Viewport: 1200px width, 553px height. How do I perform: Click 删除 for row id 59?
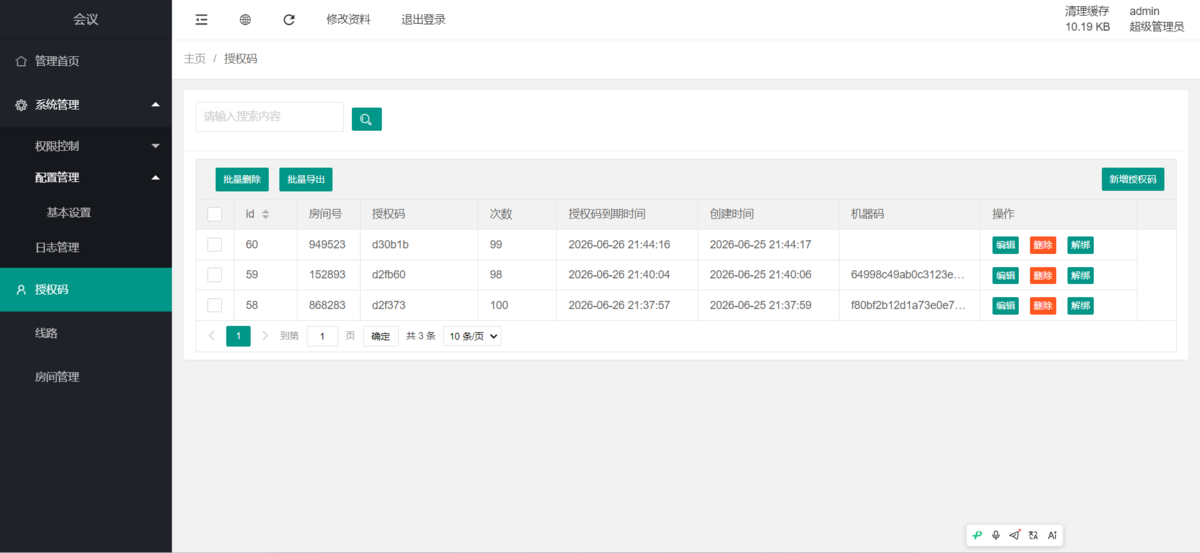click(x=1043, y=275)
